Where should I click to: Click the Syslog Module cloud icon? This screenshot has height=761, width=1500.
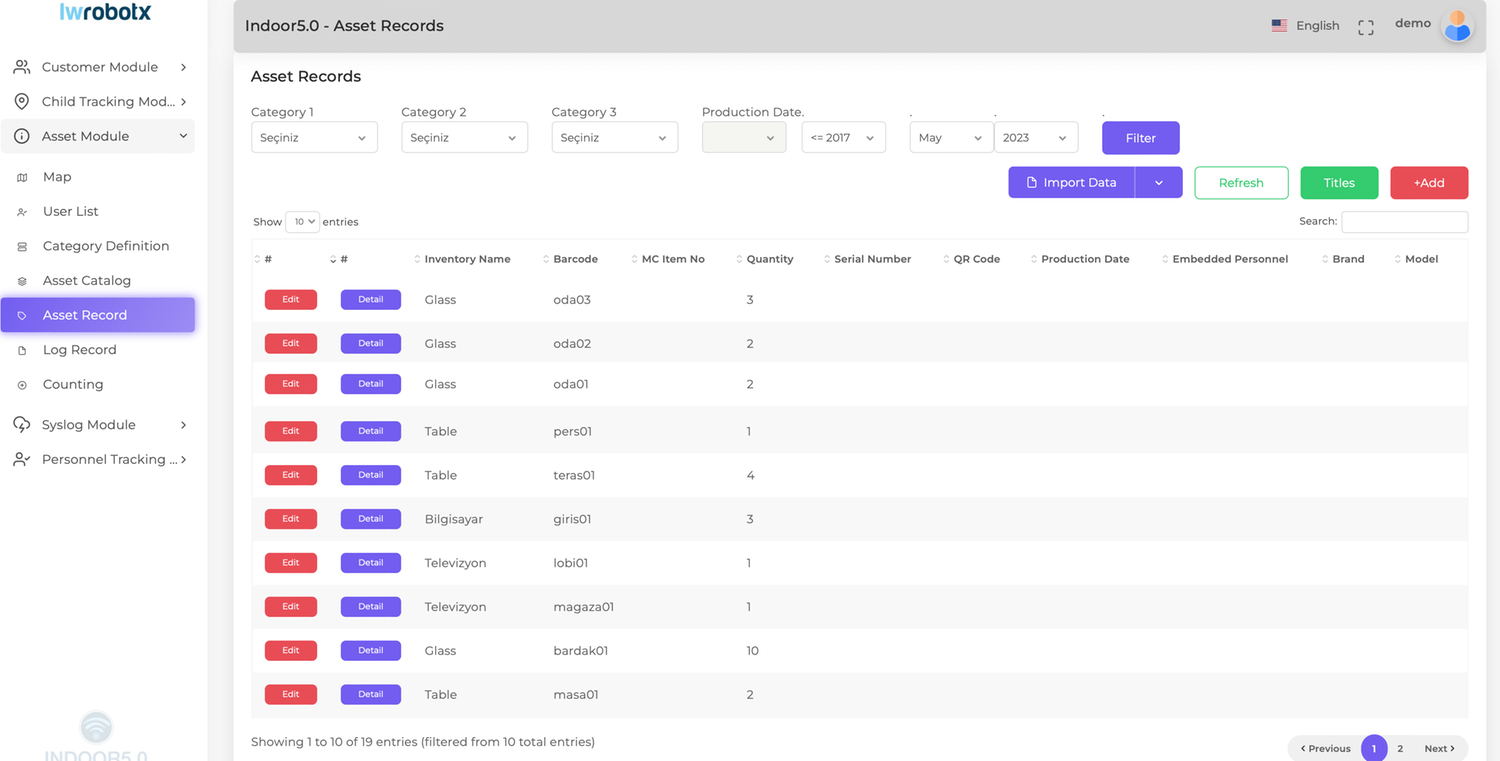(21, 425)
